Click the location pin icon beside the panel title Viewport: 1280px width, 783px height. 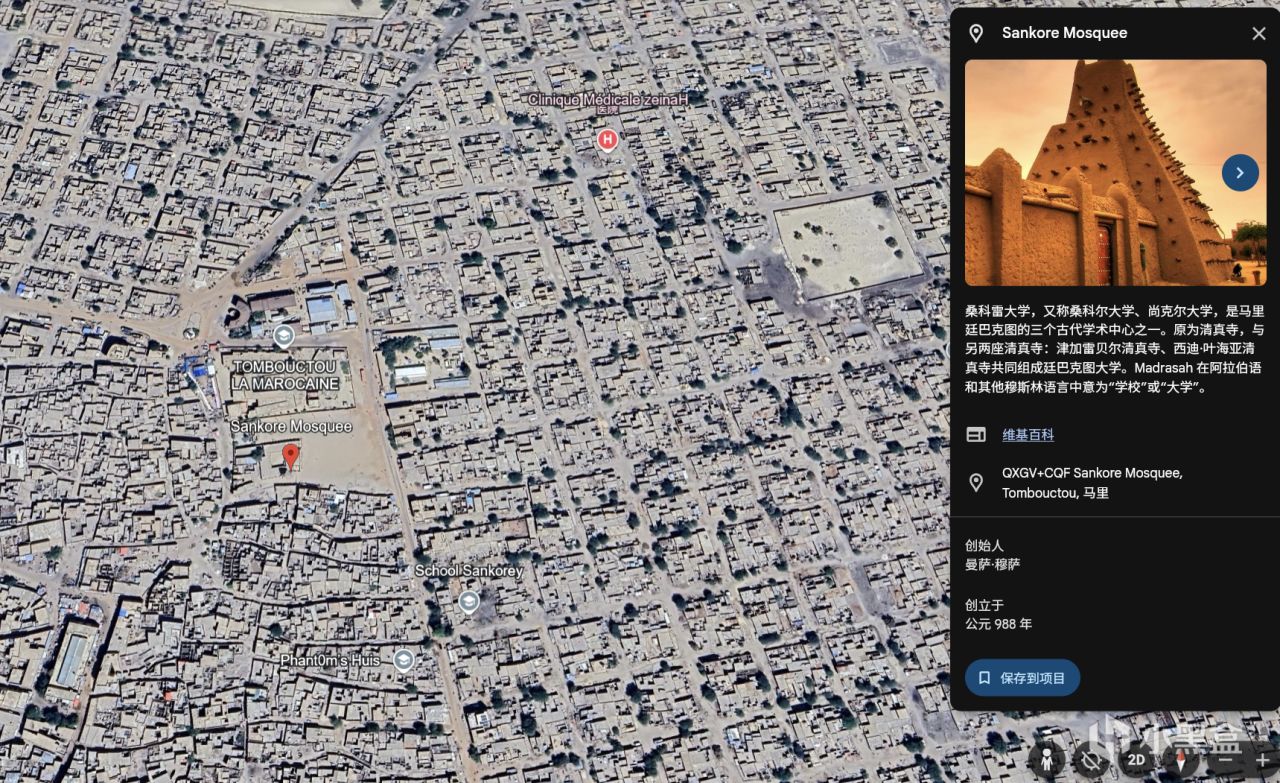(x=976, y=34)
